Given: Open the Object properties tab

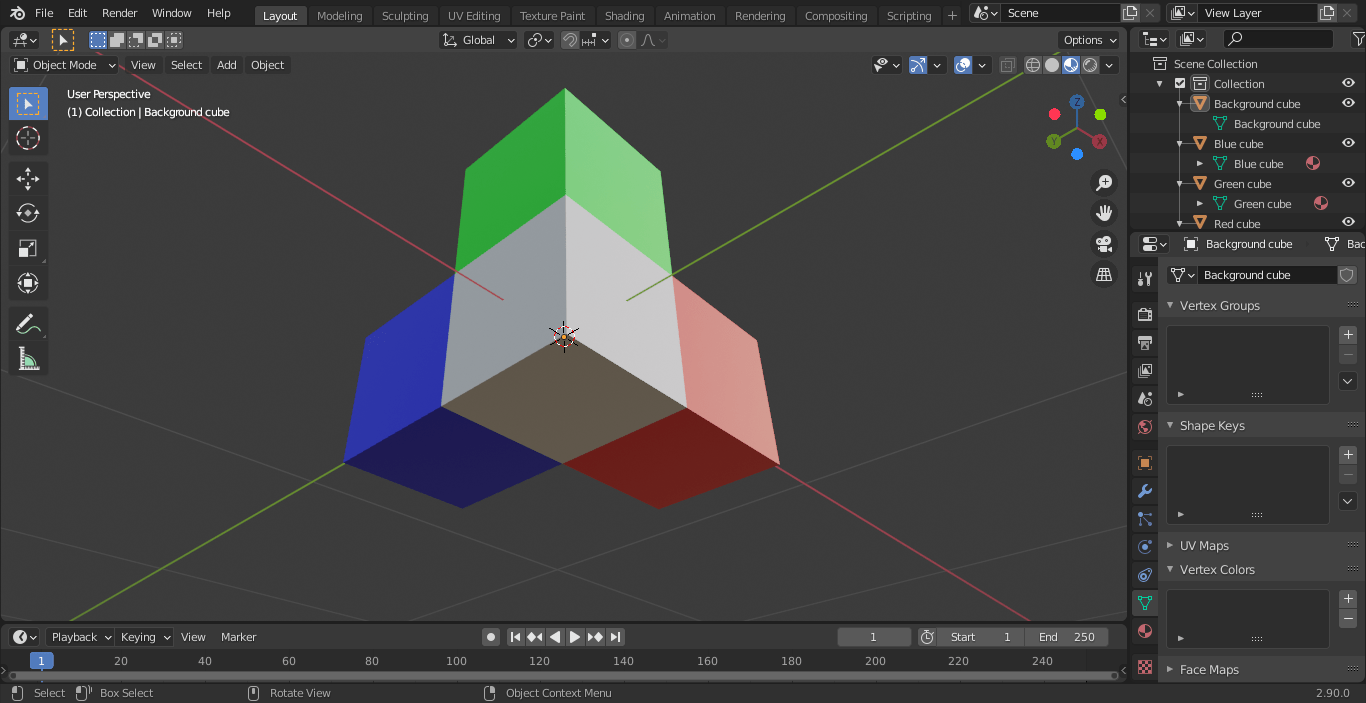Looking at the screenshot, I should click(x=1145, y=463).
